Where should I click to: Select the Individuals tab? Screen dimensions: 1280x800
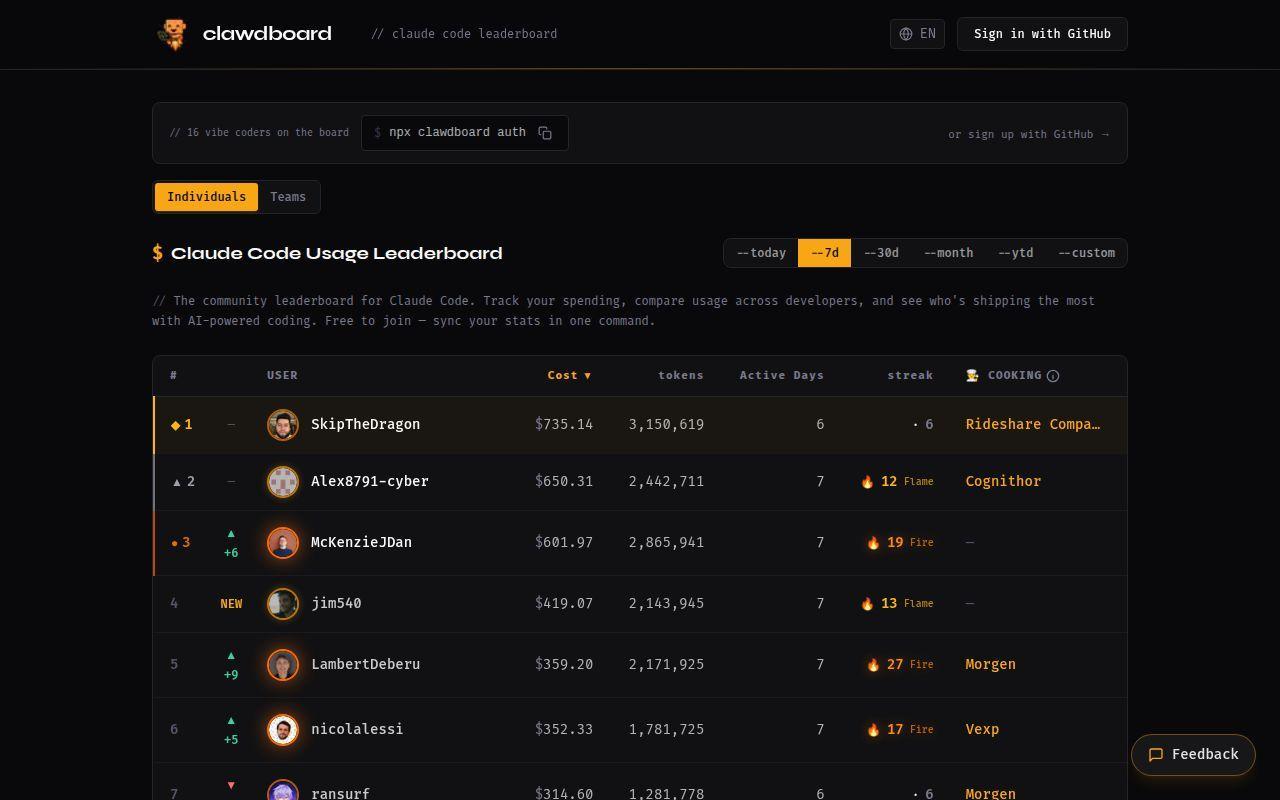click(206, 197)
